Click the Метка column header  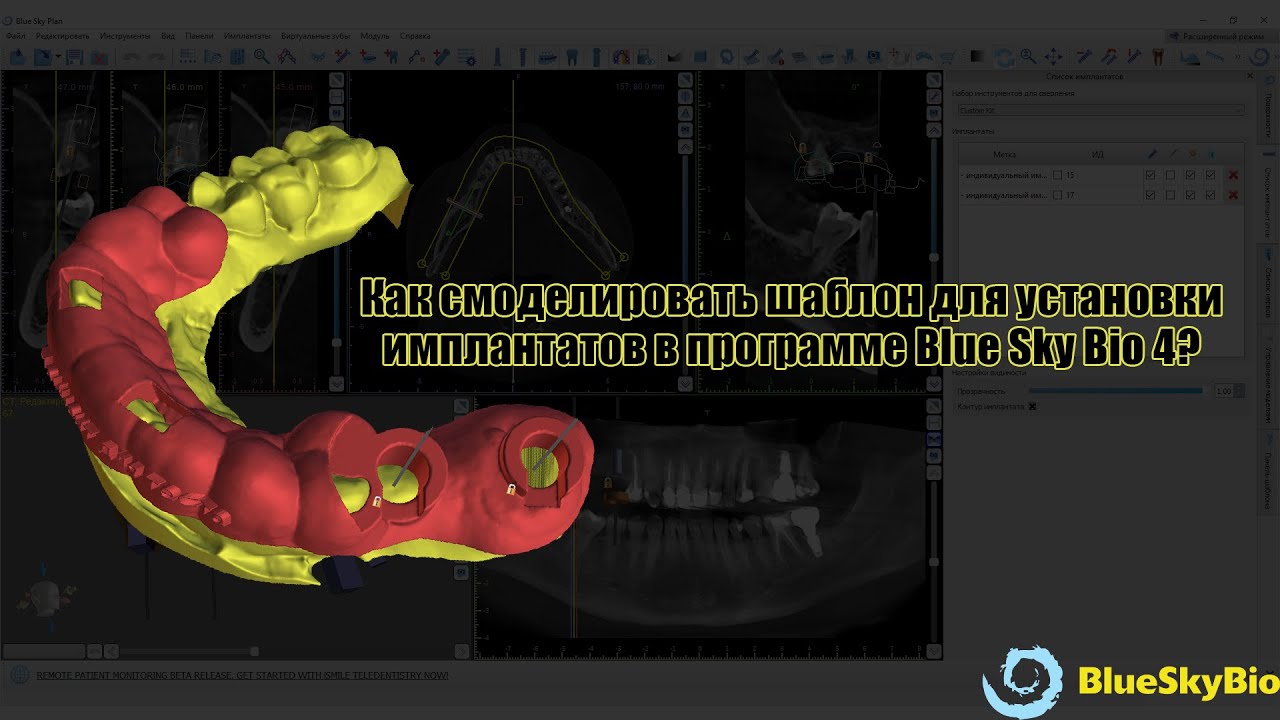point(1005,155)
